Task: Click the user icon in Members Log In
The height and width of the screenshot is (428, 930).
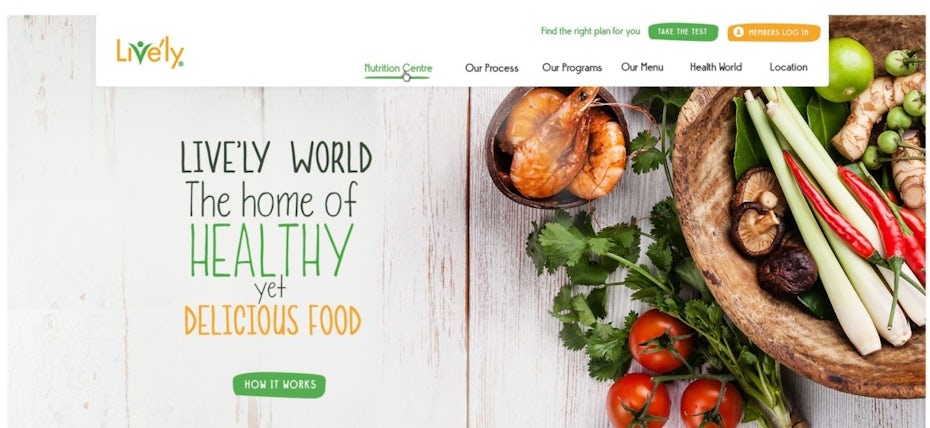Action: (738, 33)
